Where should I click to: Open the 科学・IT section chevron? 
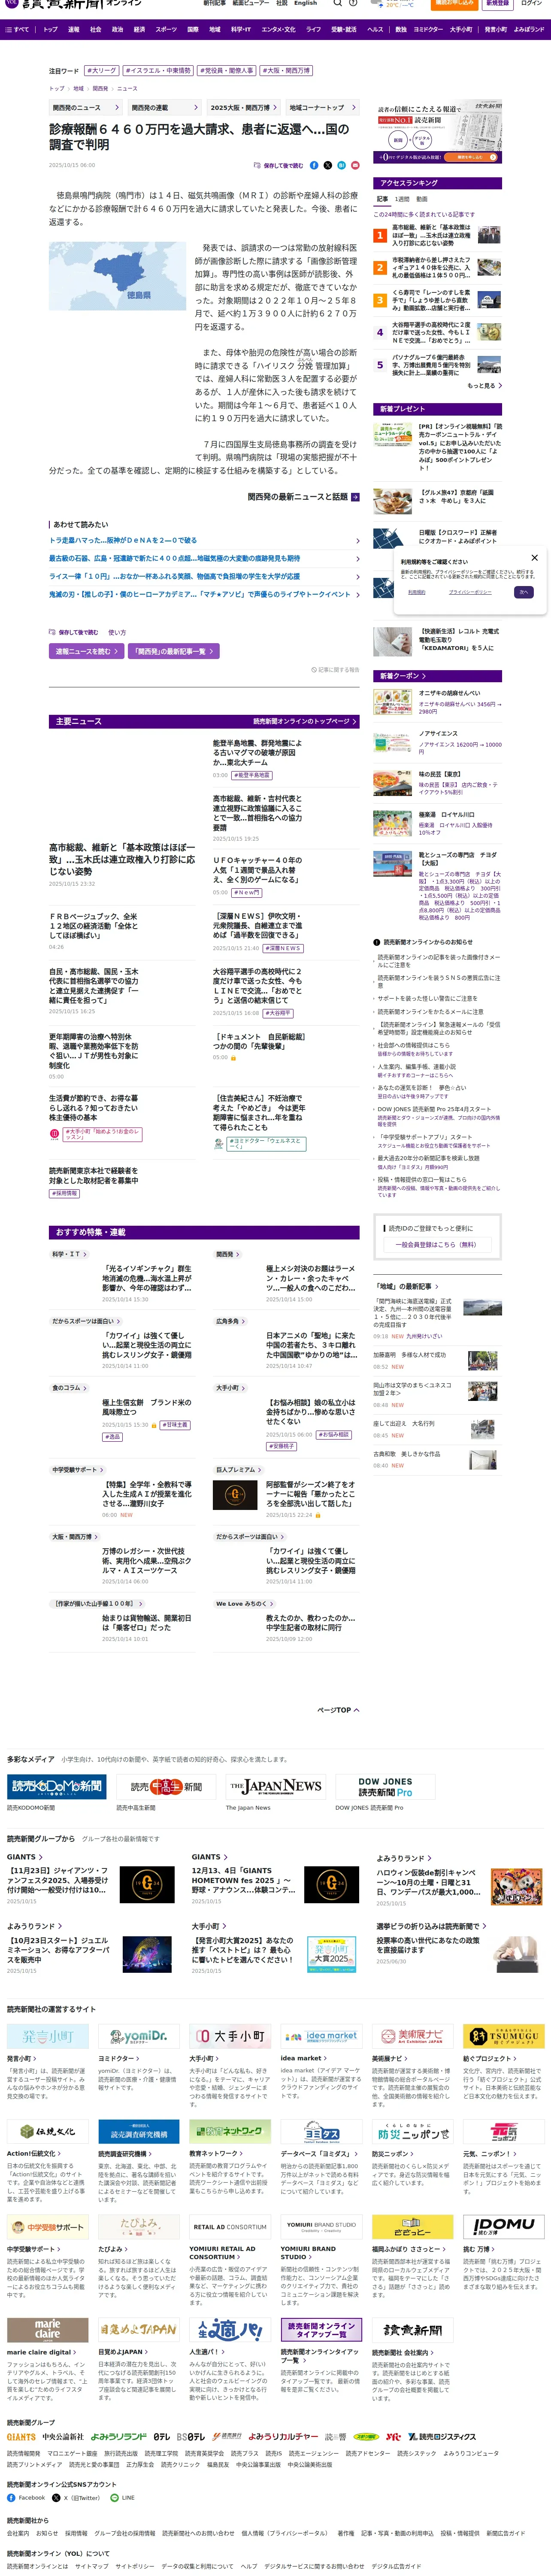[x=69, y=1254]
